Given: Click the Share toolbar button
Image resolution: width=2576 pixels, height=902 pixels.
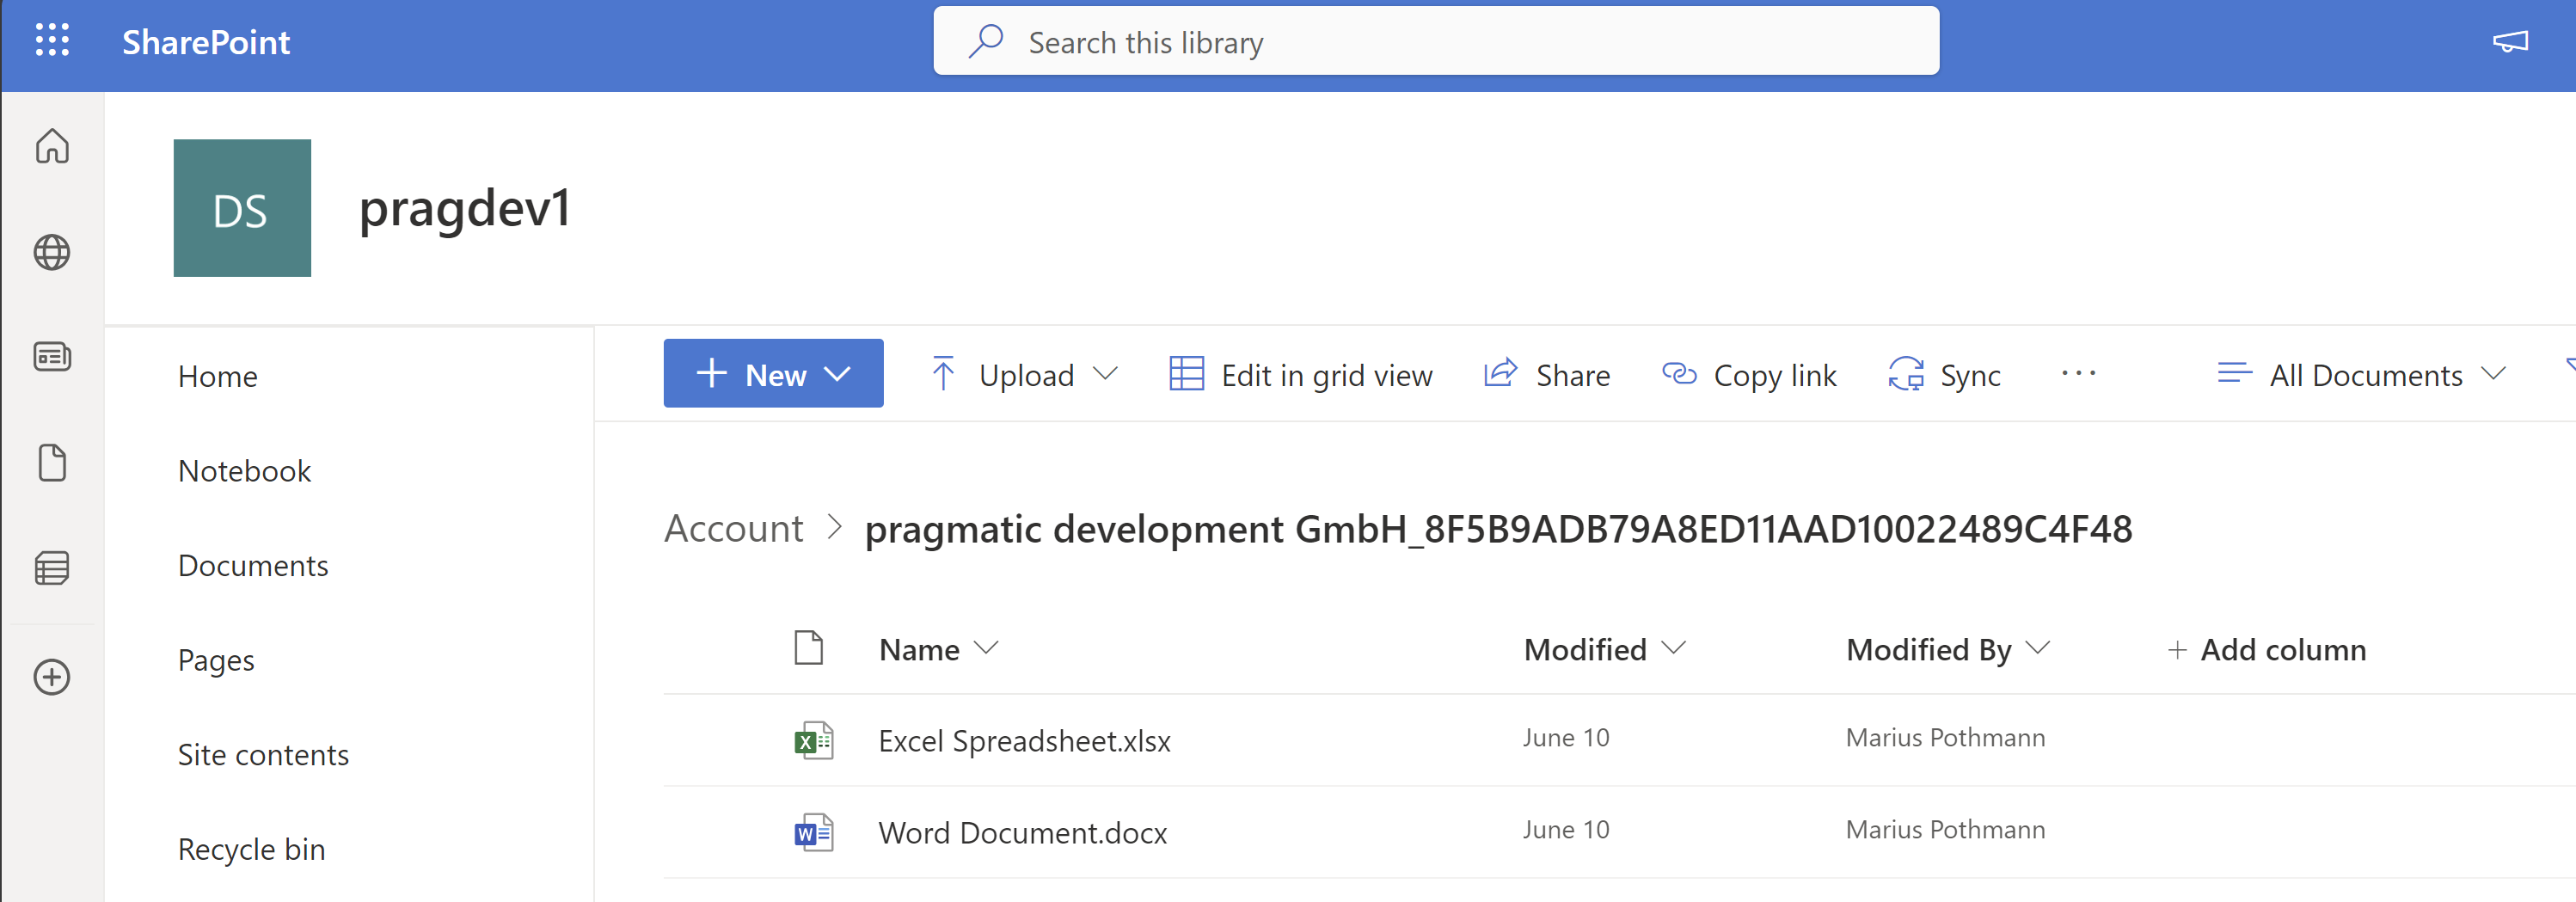Looking at the screenshot, I should pos(1547,374).
